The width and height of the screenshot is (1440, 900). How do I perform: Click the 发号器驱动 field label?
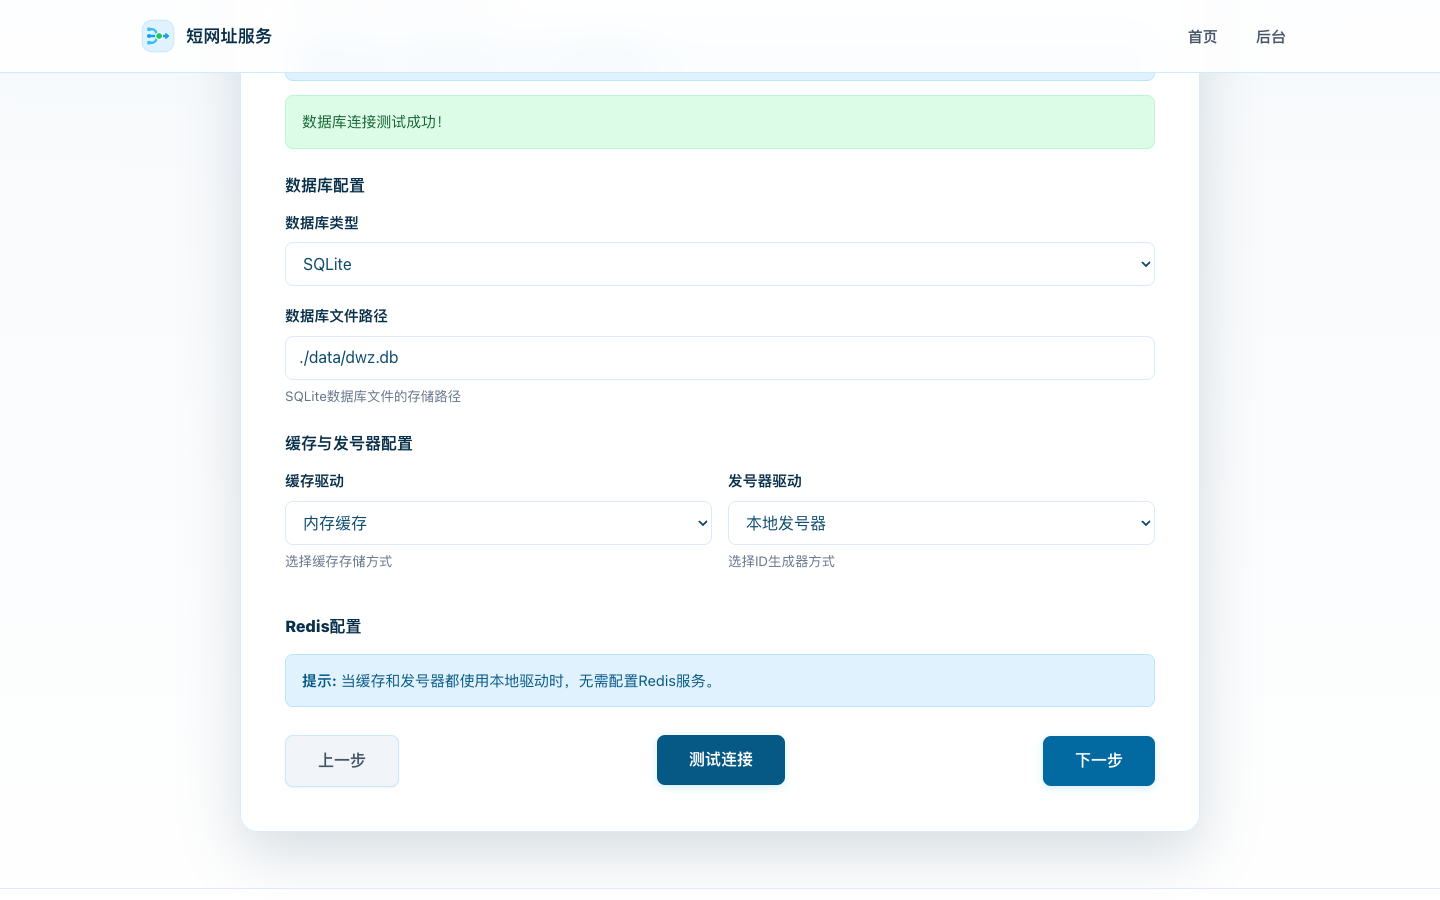[765, 481]
